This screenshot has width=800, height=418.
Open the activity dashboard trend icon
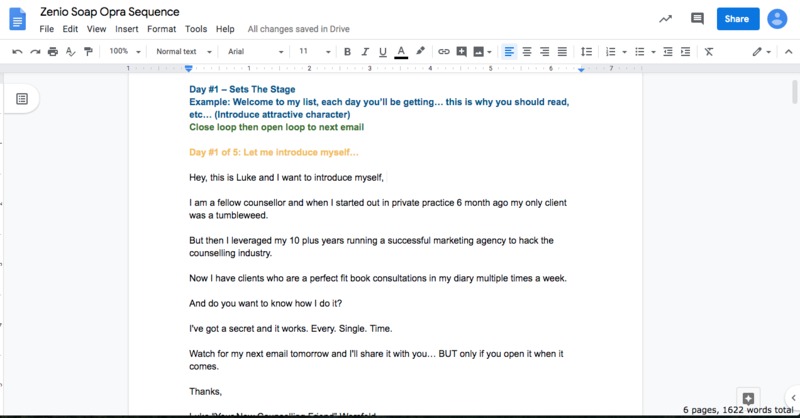pos(665,19)
